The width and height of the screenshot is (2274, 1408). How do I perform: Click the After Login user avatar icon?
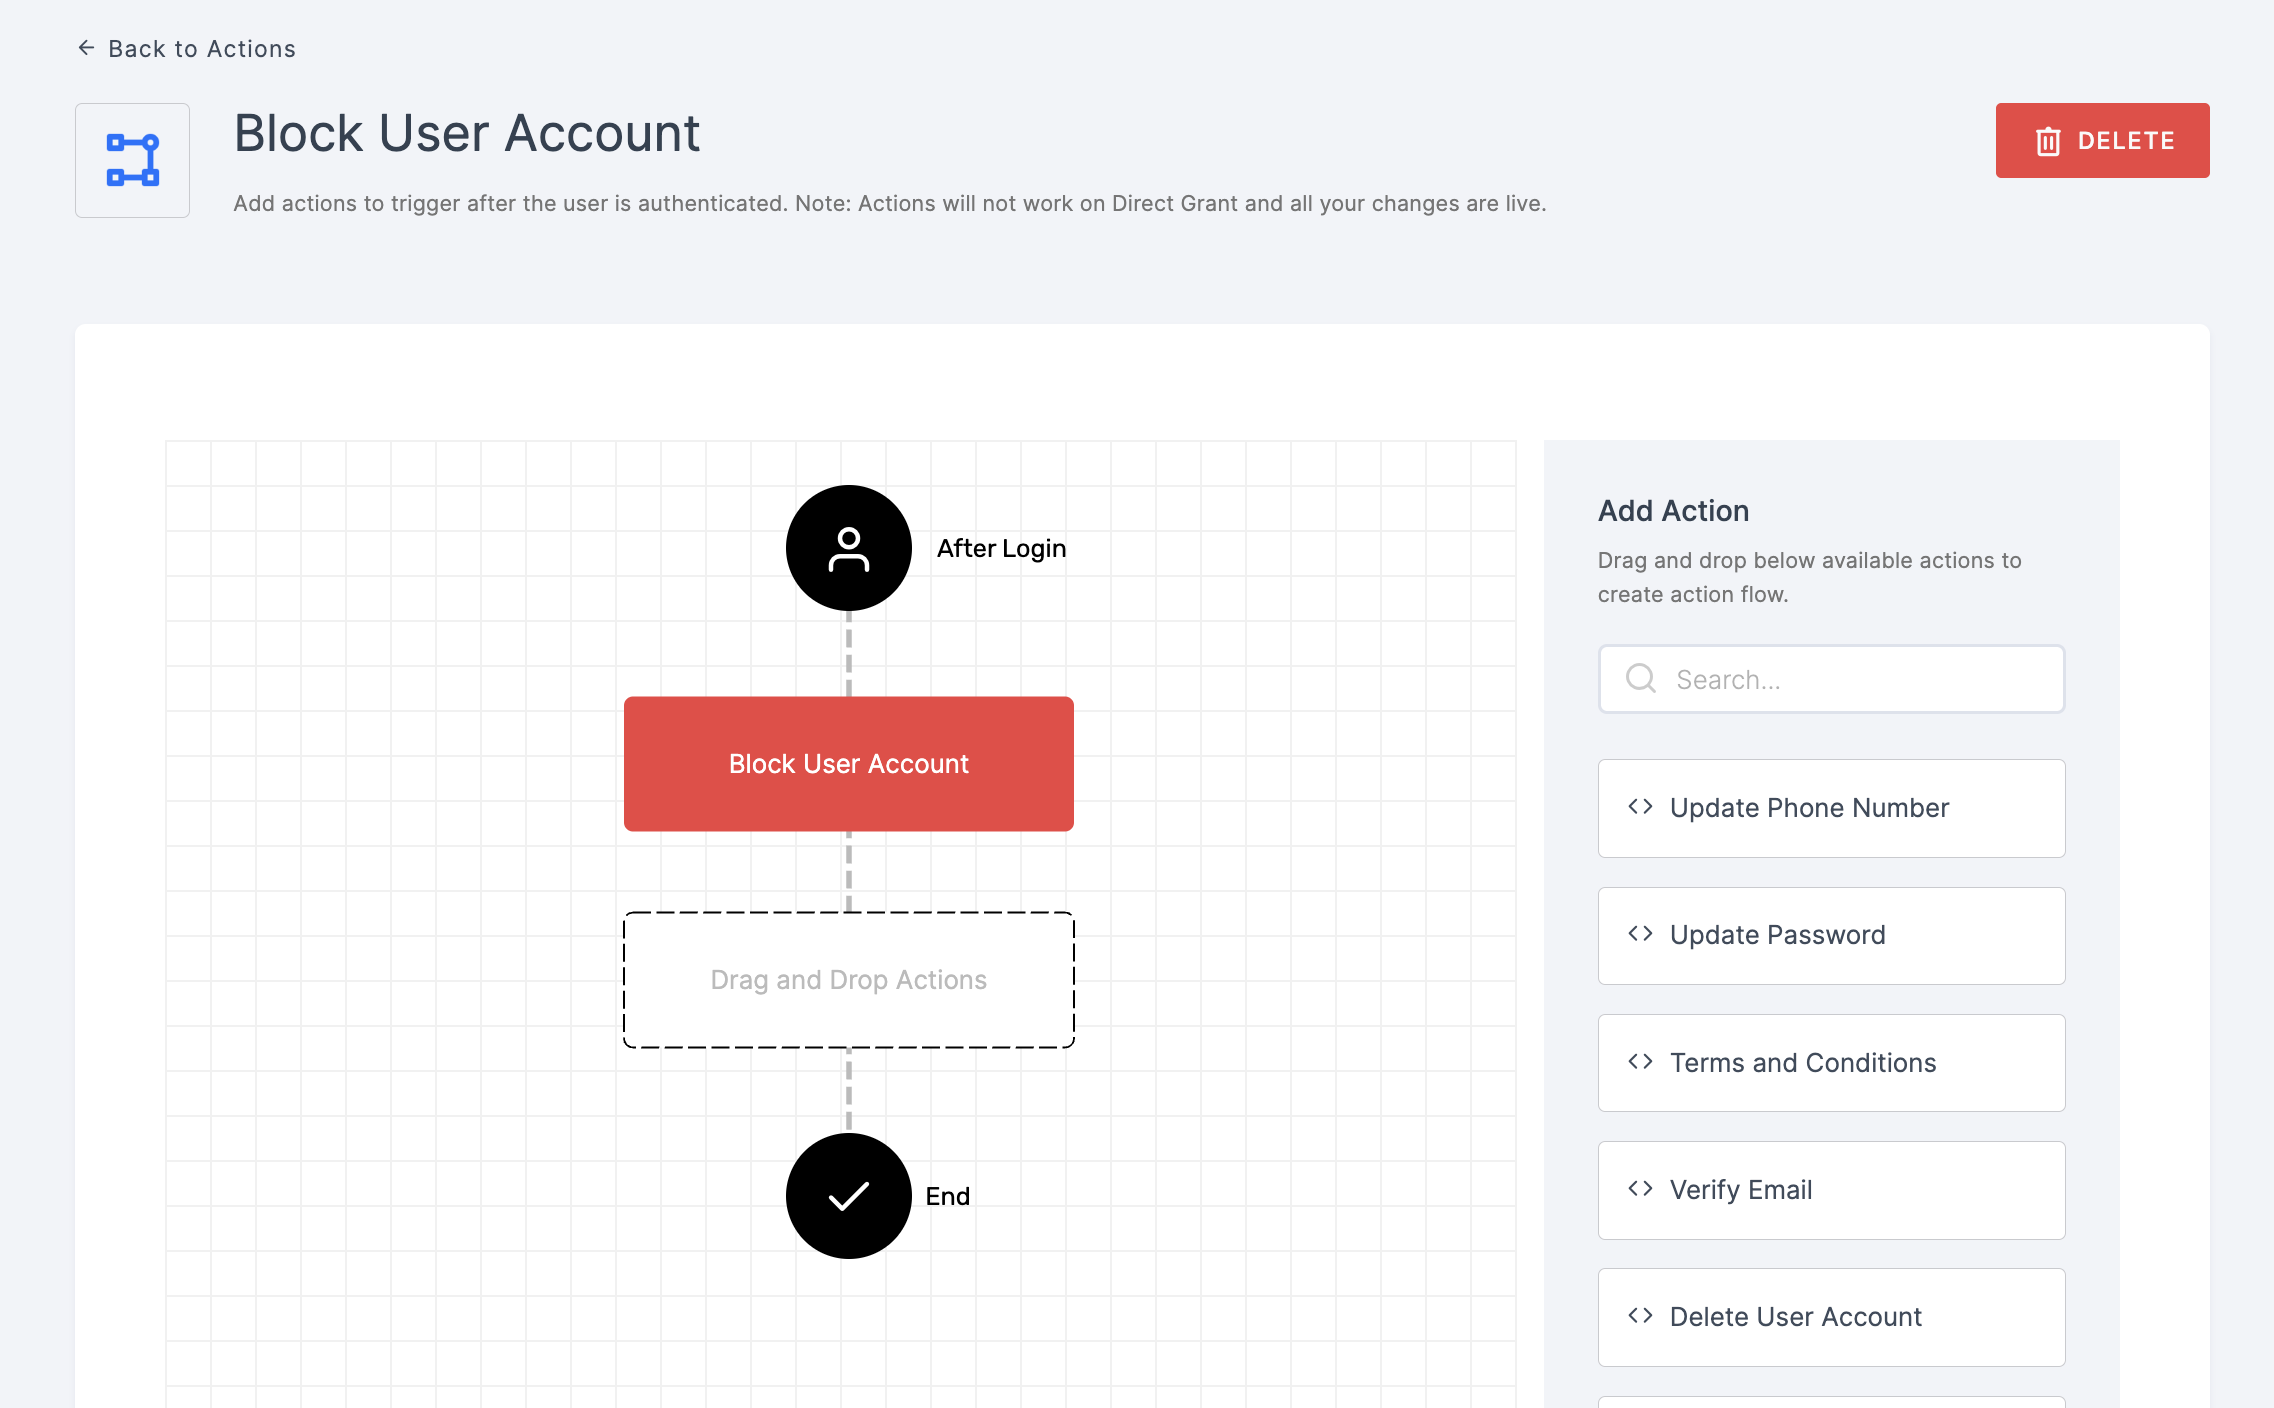point(848,547)
